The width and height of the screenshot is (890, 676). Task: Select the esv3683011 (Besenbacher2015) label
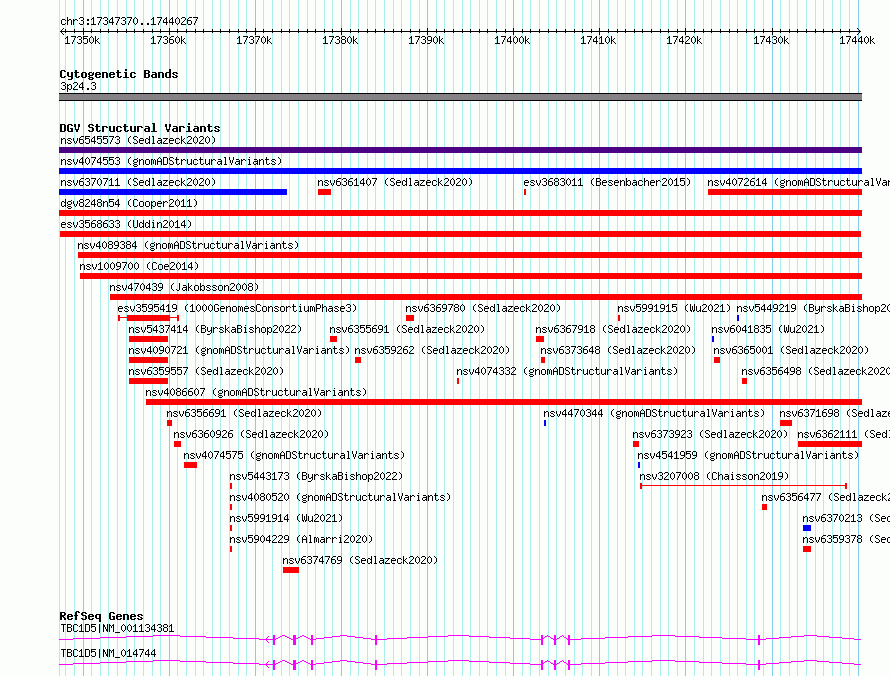point(607,182)
